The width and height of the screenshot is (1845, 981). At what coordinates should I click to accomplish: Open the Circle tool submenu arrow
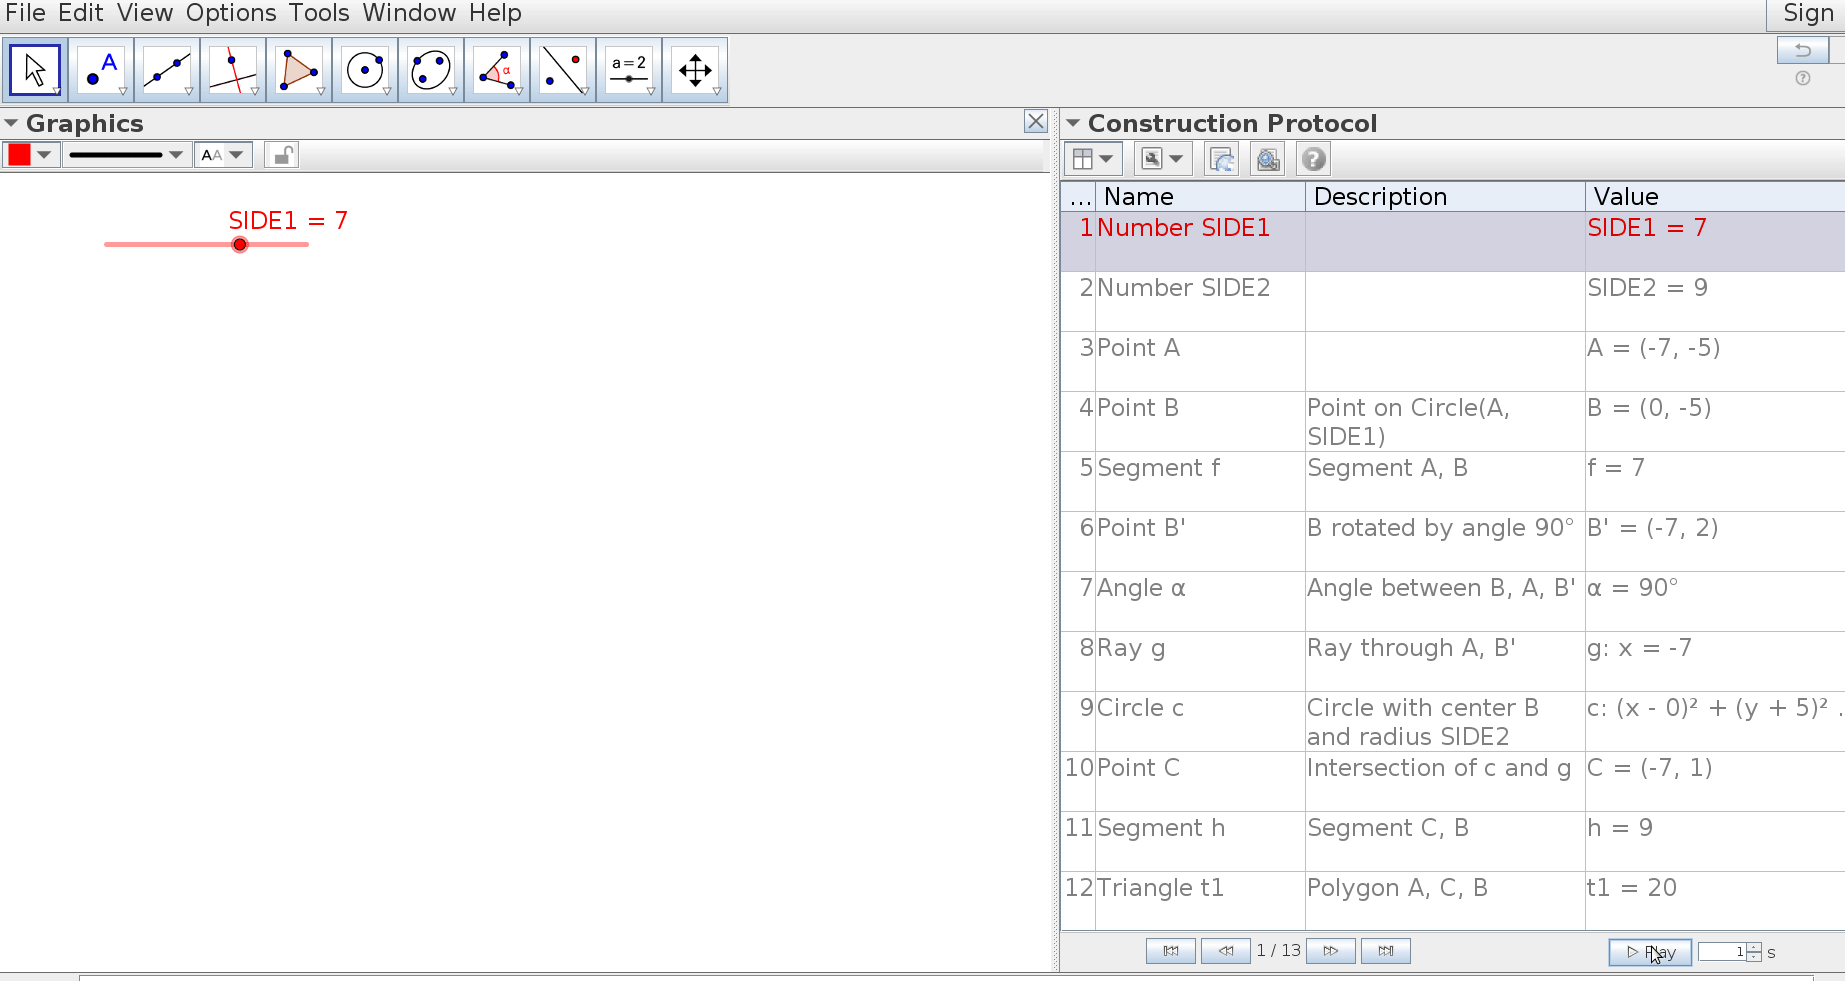pyautogui.click(x=387, y=92)
